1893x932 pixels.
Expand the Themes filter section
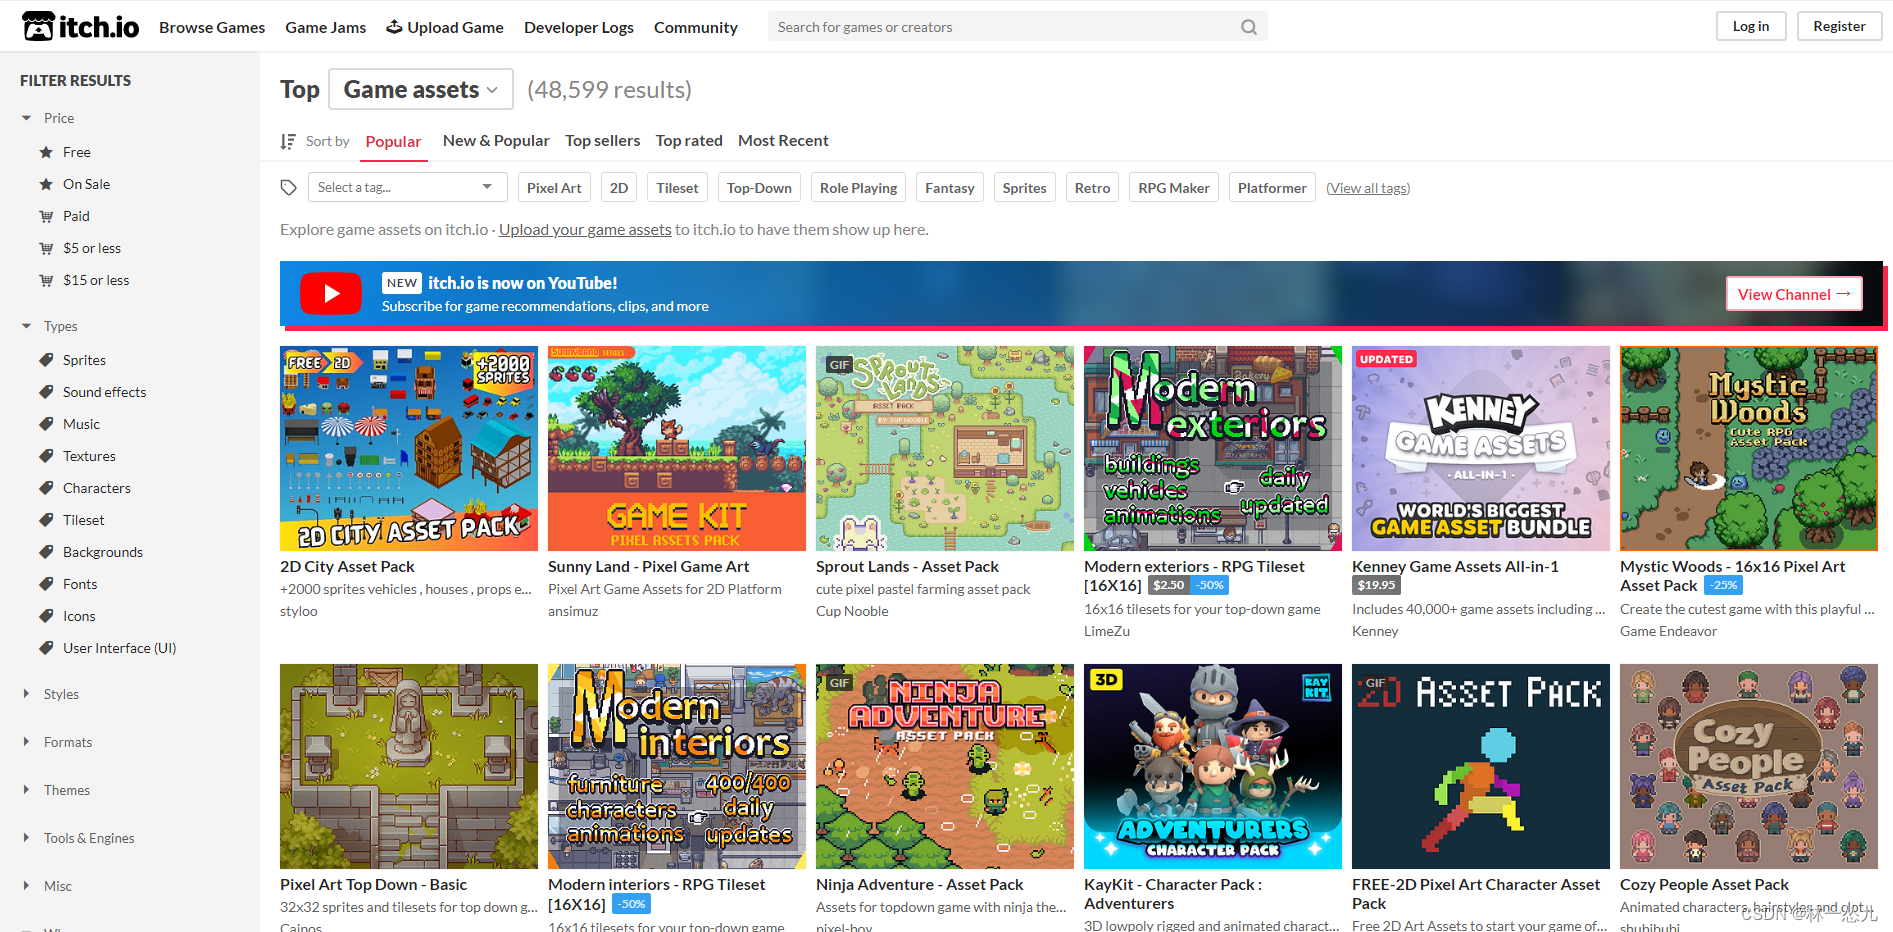(x=55, y=790)
